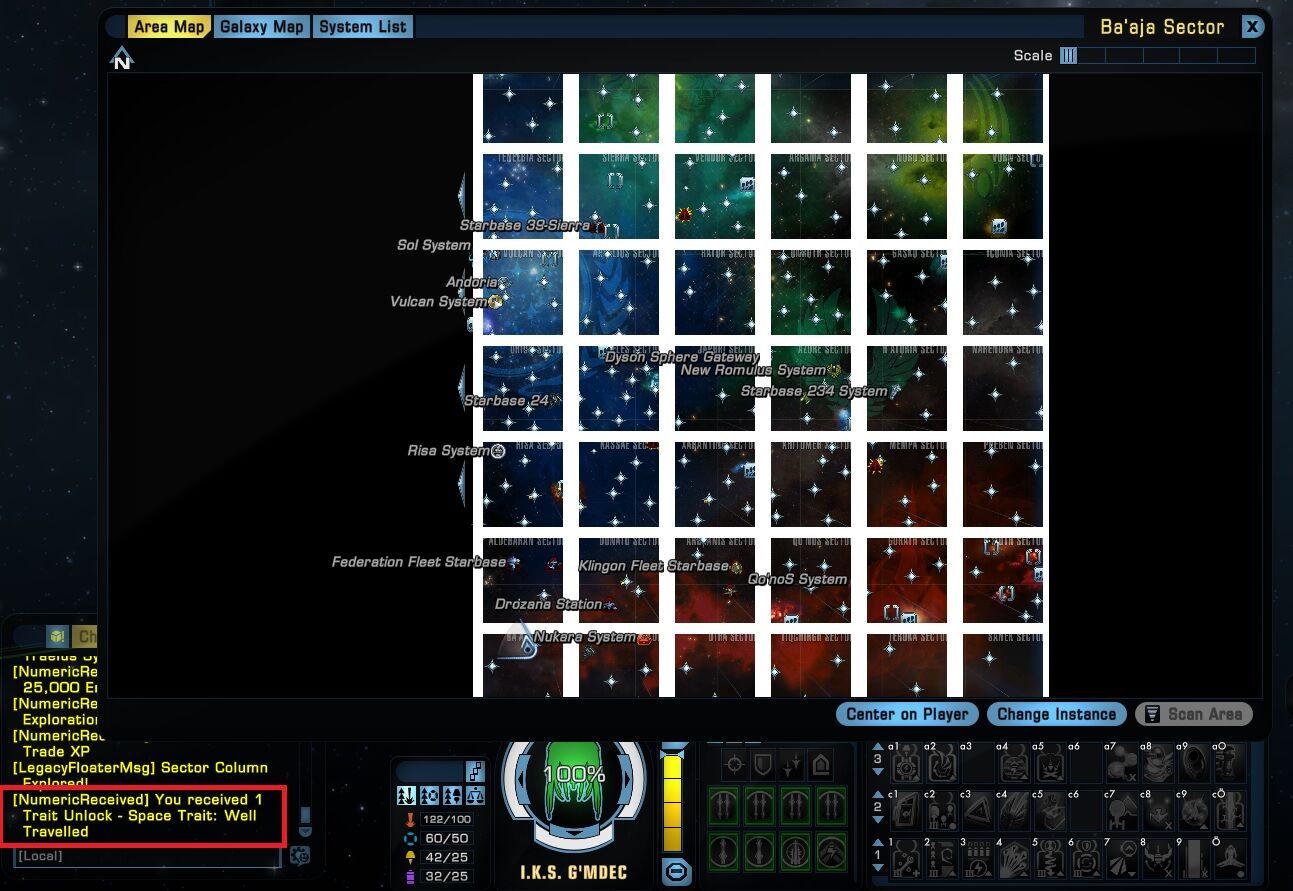Click engines power level 42/25
1293x891 pixels.
click(448, 857)
